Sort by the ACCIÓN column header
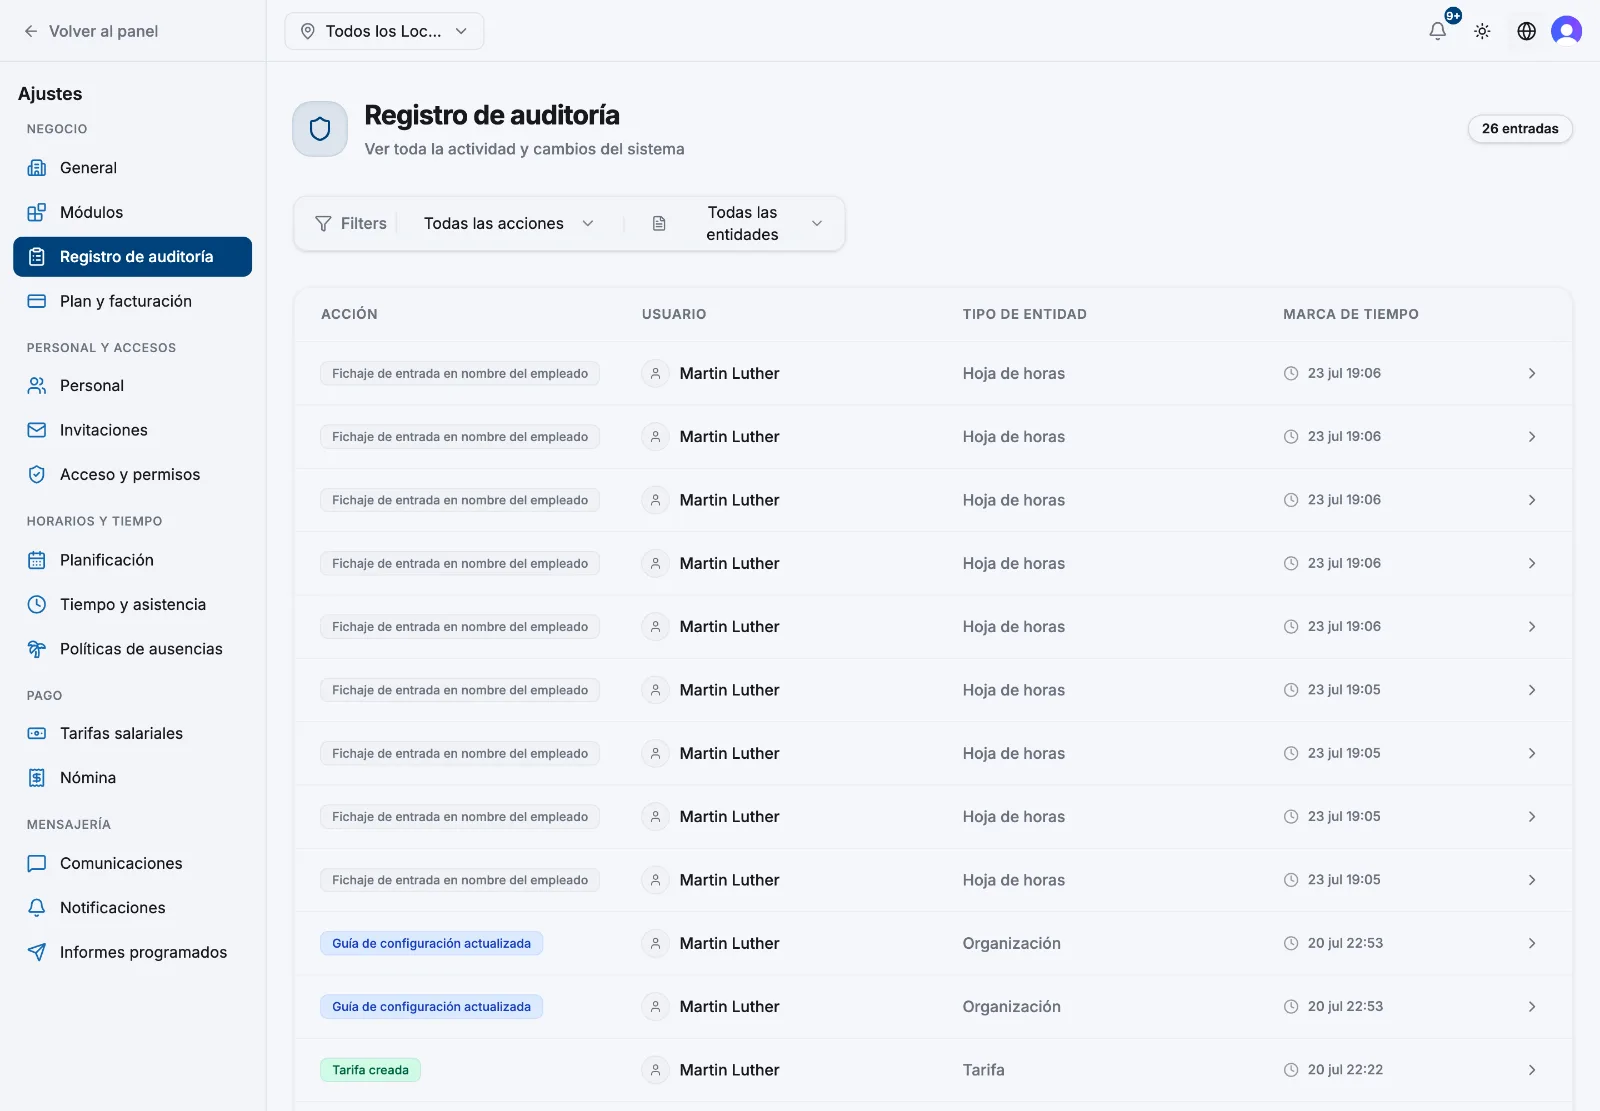 coord(349,314)
